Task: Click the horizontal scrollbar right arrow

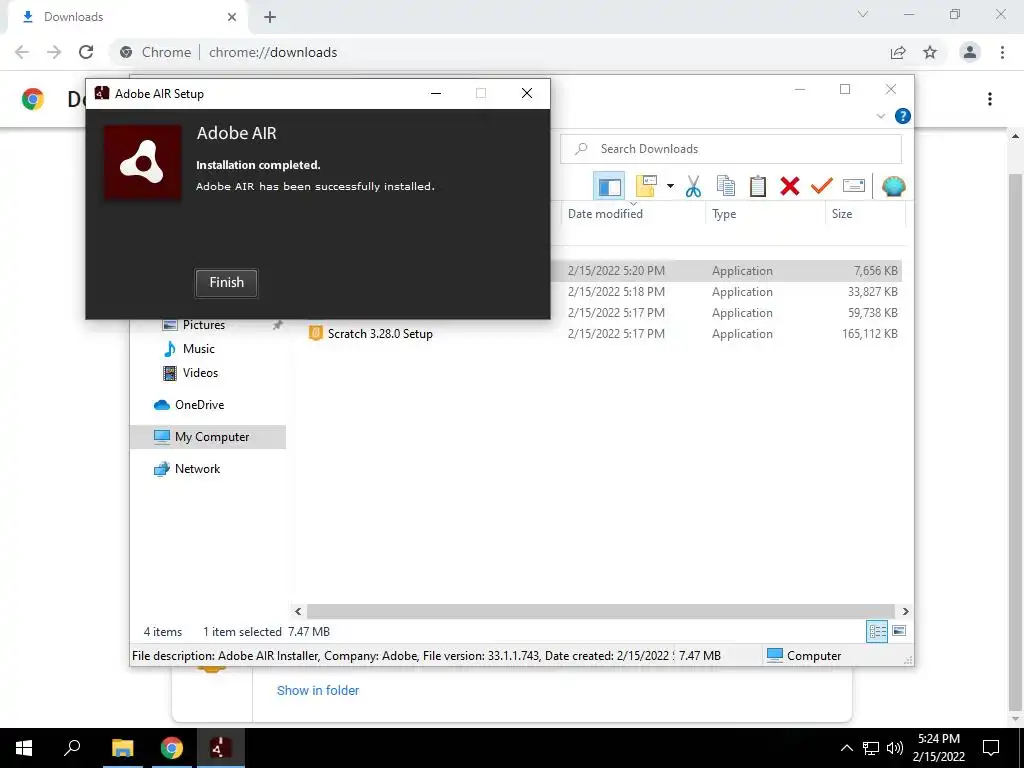Action: point(905,611)
